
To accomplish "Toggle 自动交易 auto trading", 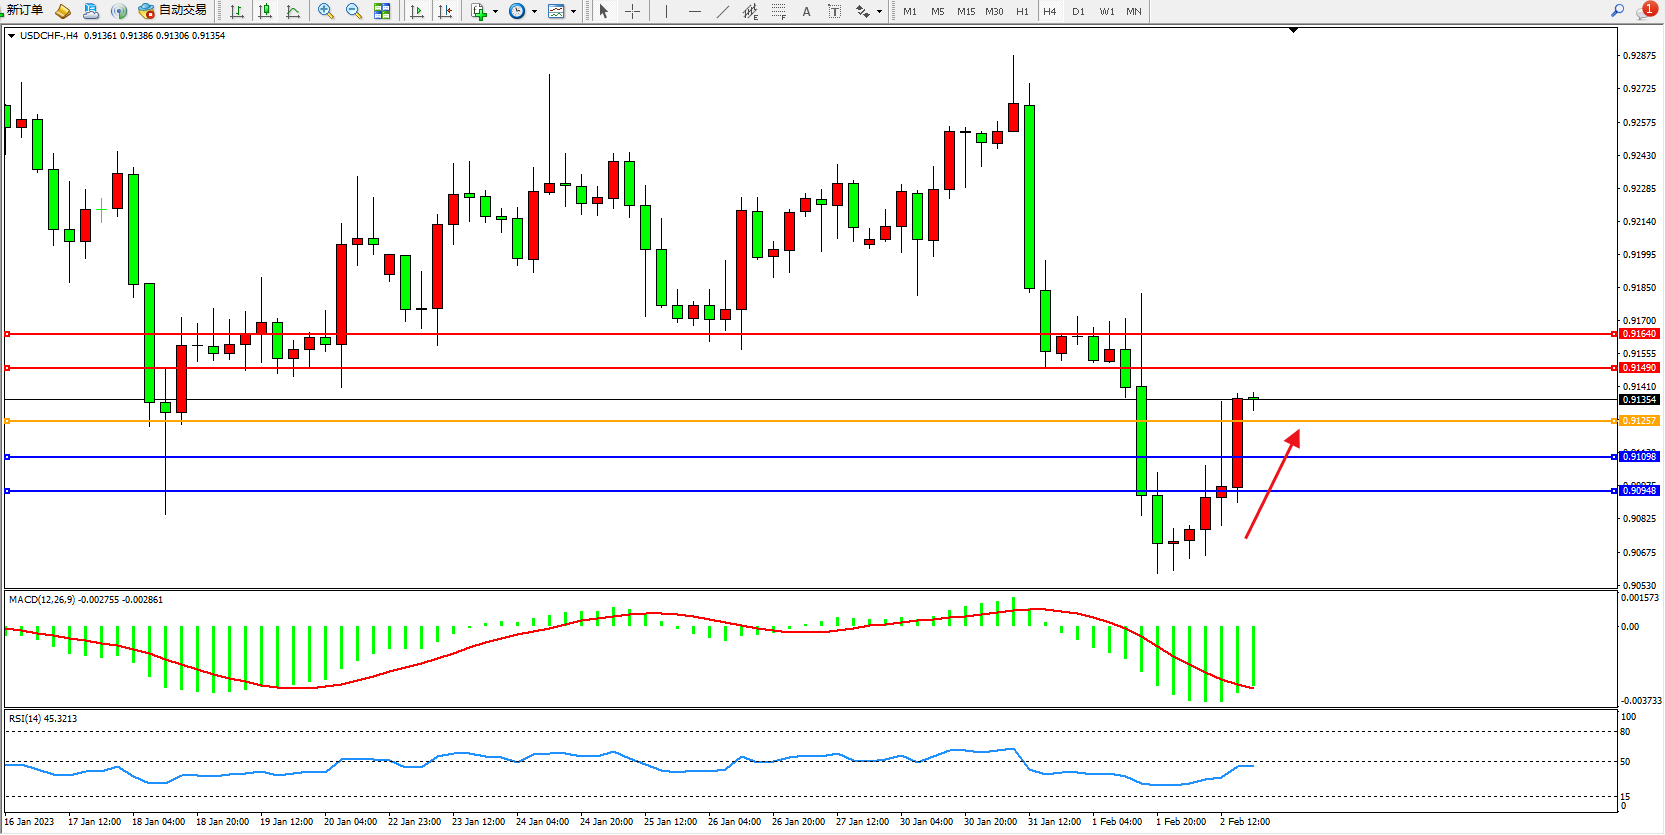I will tap(172, 11).
